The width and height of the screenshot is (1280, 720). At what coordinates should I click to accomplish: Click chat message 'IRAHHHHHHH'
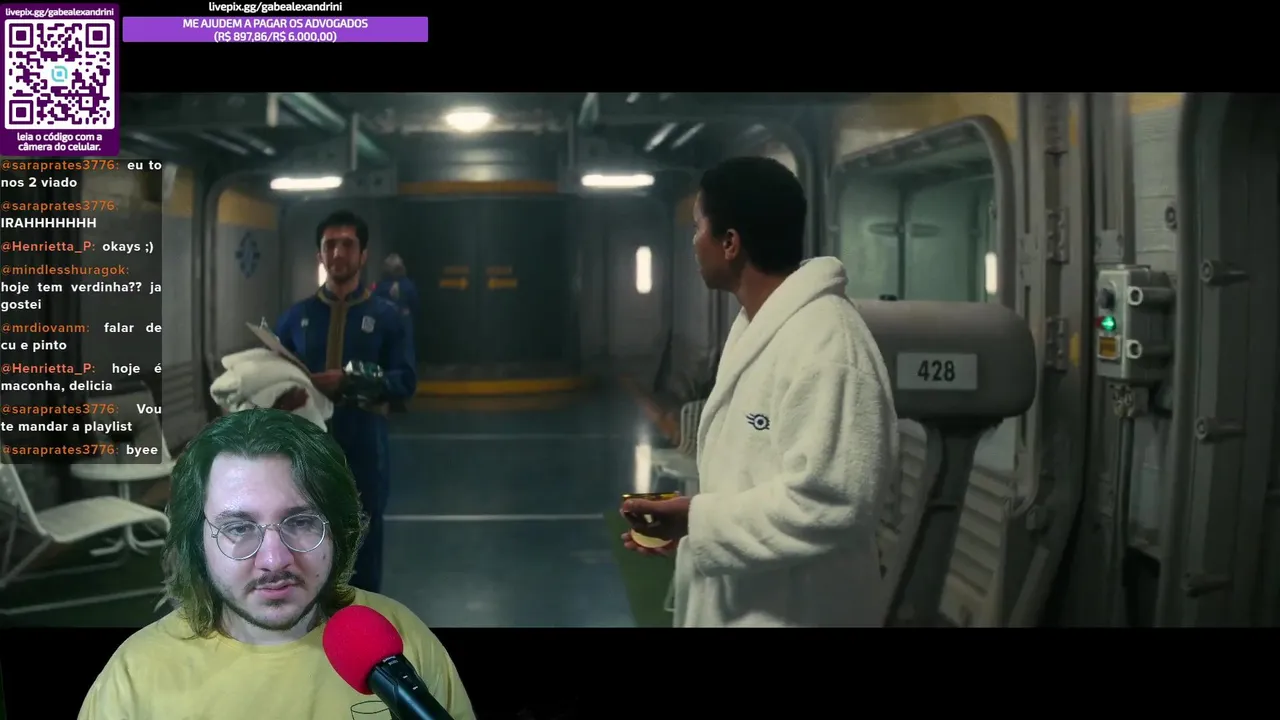point(49,223)
